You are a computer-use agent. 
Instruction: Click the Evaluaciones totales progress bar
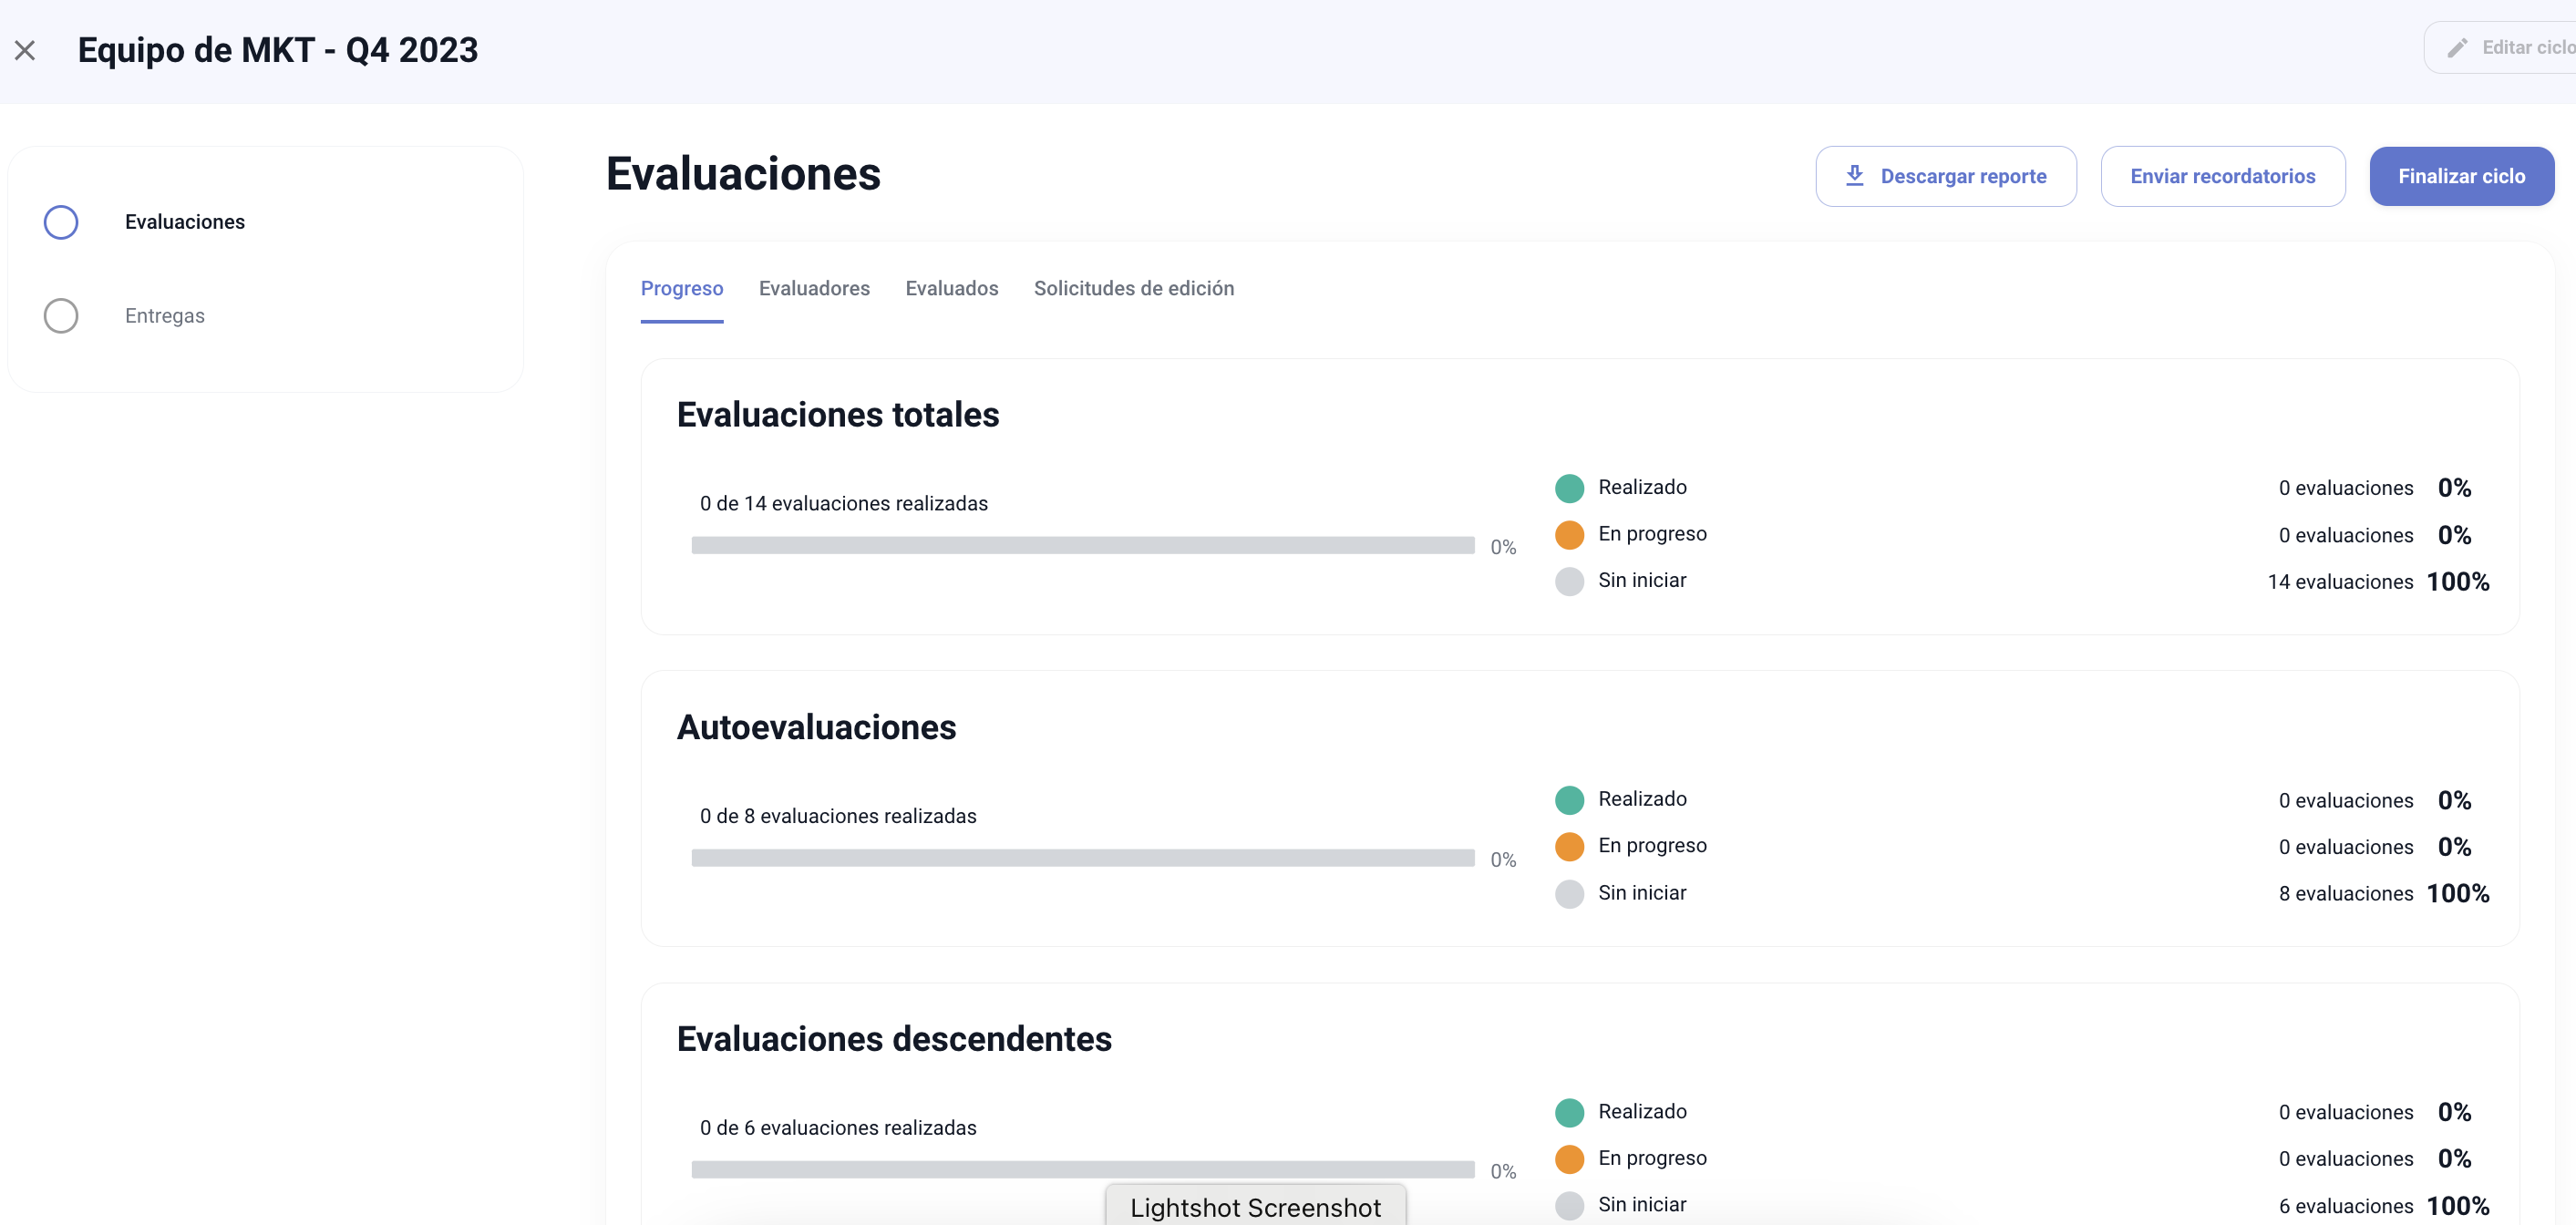(1083, 545)
